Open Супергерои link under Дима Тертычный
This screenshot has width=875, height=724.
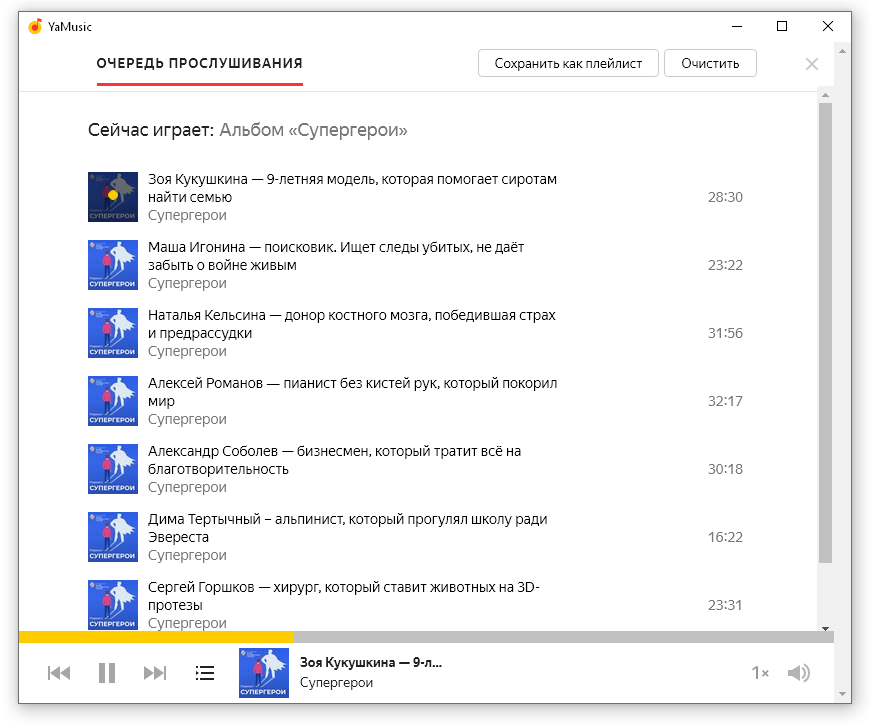coord(187,556)
